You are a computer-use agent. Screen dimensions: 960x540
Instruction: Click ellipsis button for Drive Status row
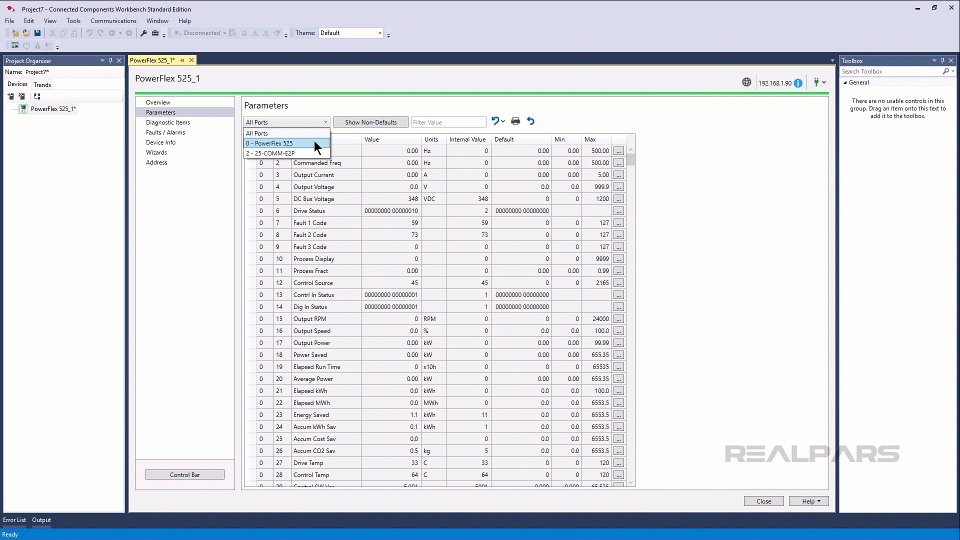click(x=618, y=211)
